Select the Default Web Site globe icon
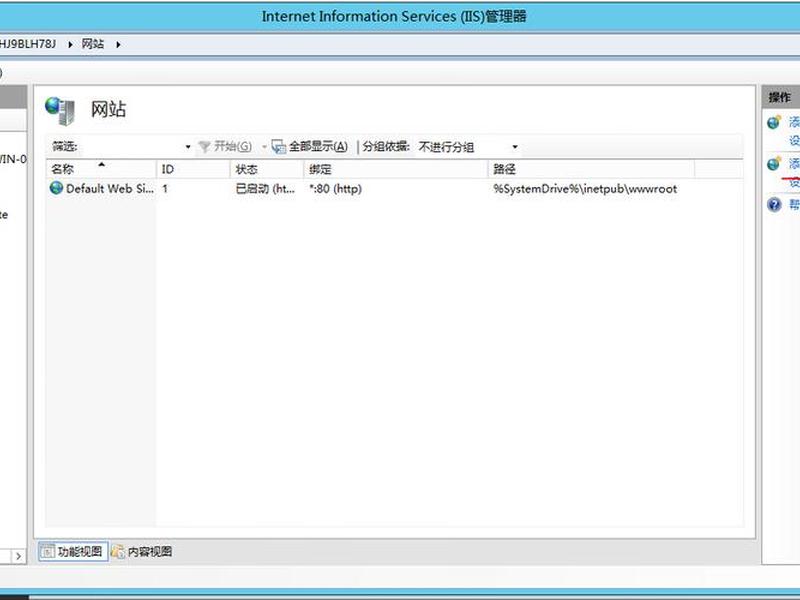The image size is (800, 600). (56, 188)
